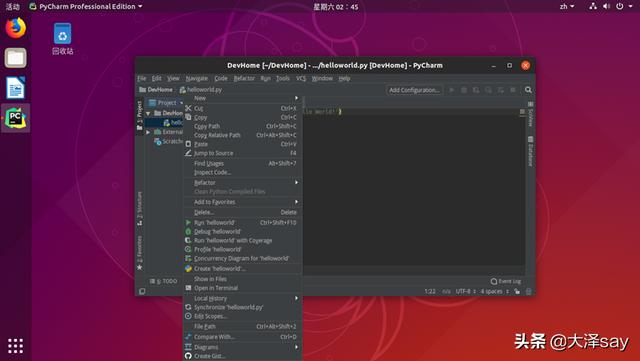Choose Cut in context menu

coord(243,108)
